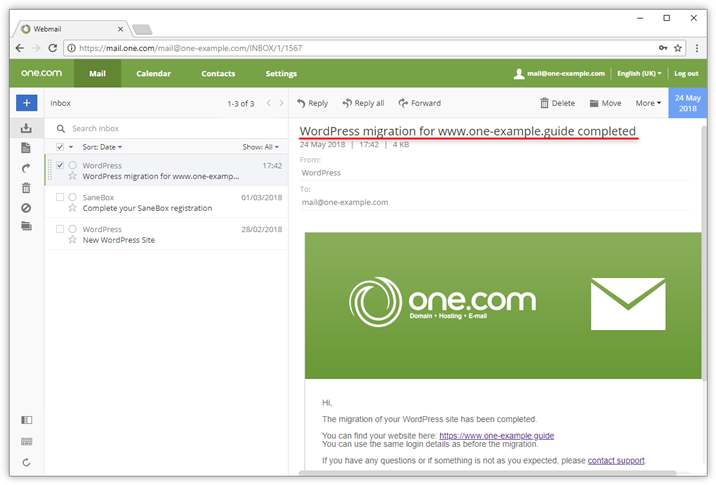This screenshot has width=716, height=485.
Task: Check the New WordPress Site message checkbox
Action: (x=60, y=229)
